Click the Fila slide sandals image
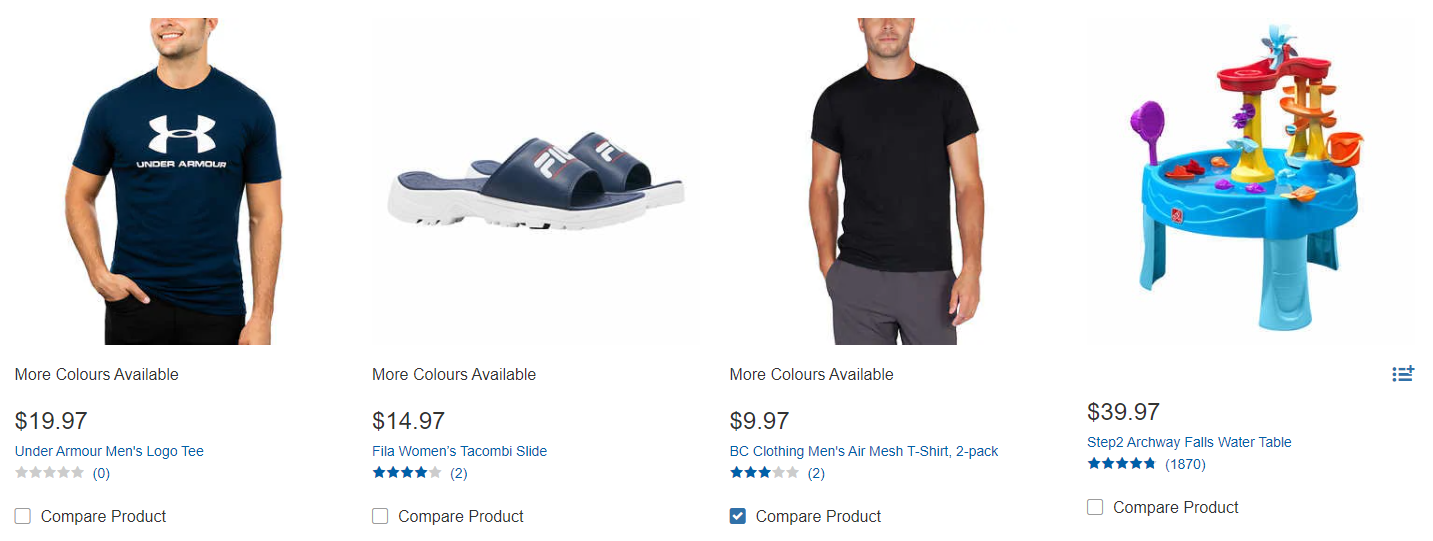Screen dimensions: 1433x541 point(535,180)
